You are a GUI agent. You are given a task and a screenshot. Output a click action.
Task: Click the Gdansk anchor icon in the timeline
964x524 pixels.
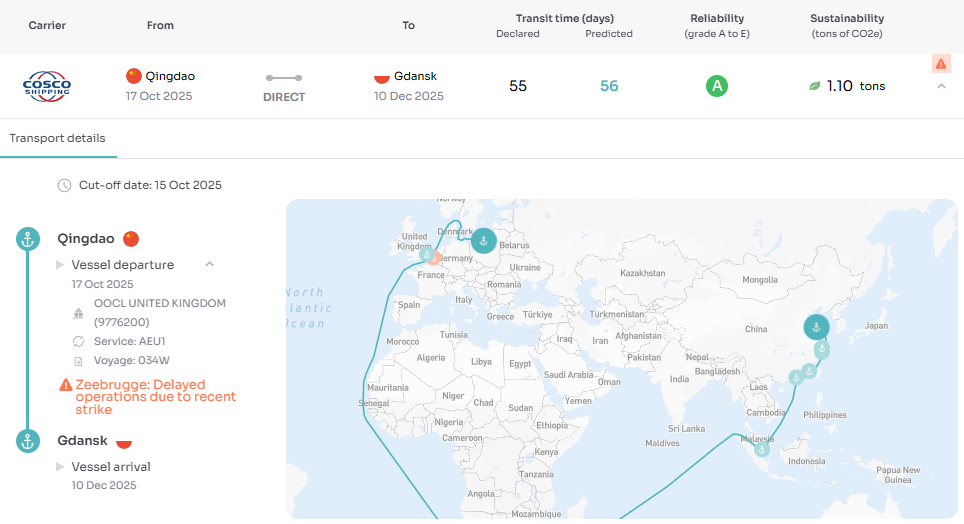point(28,441)
